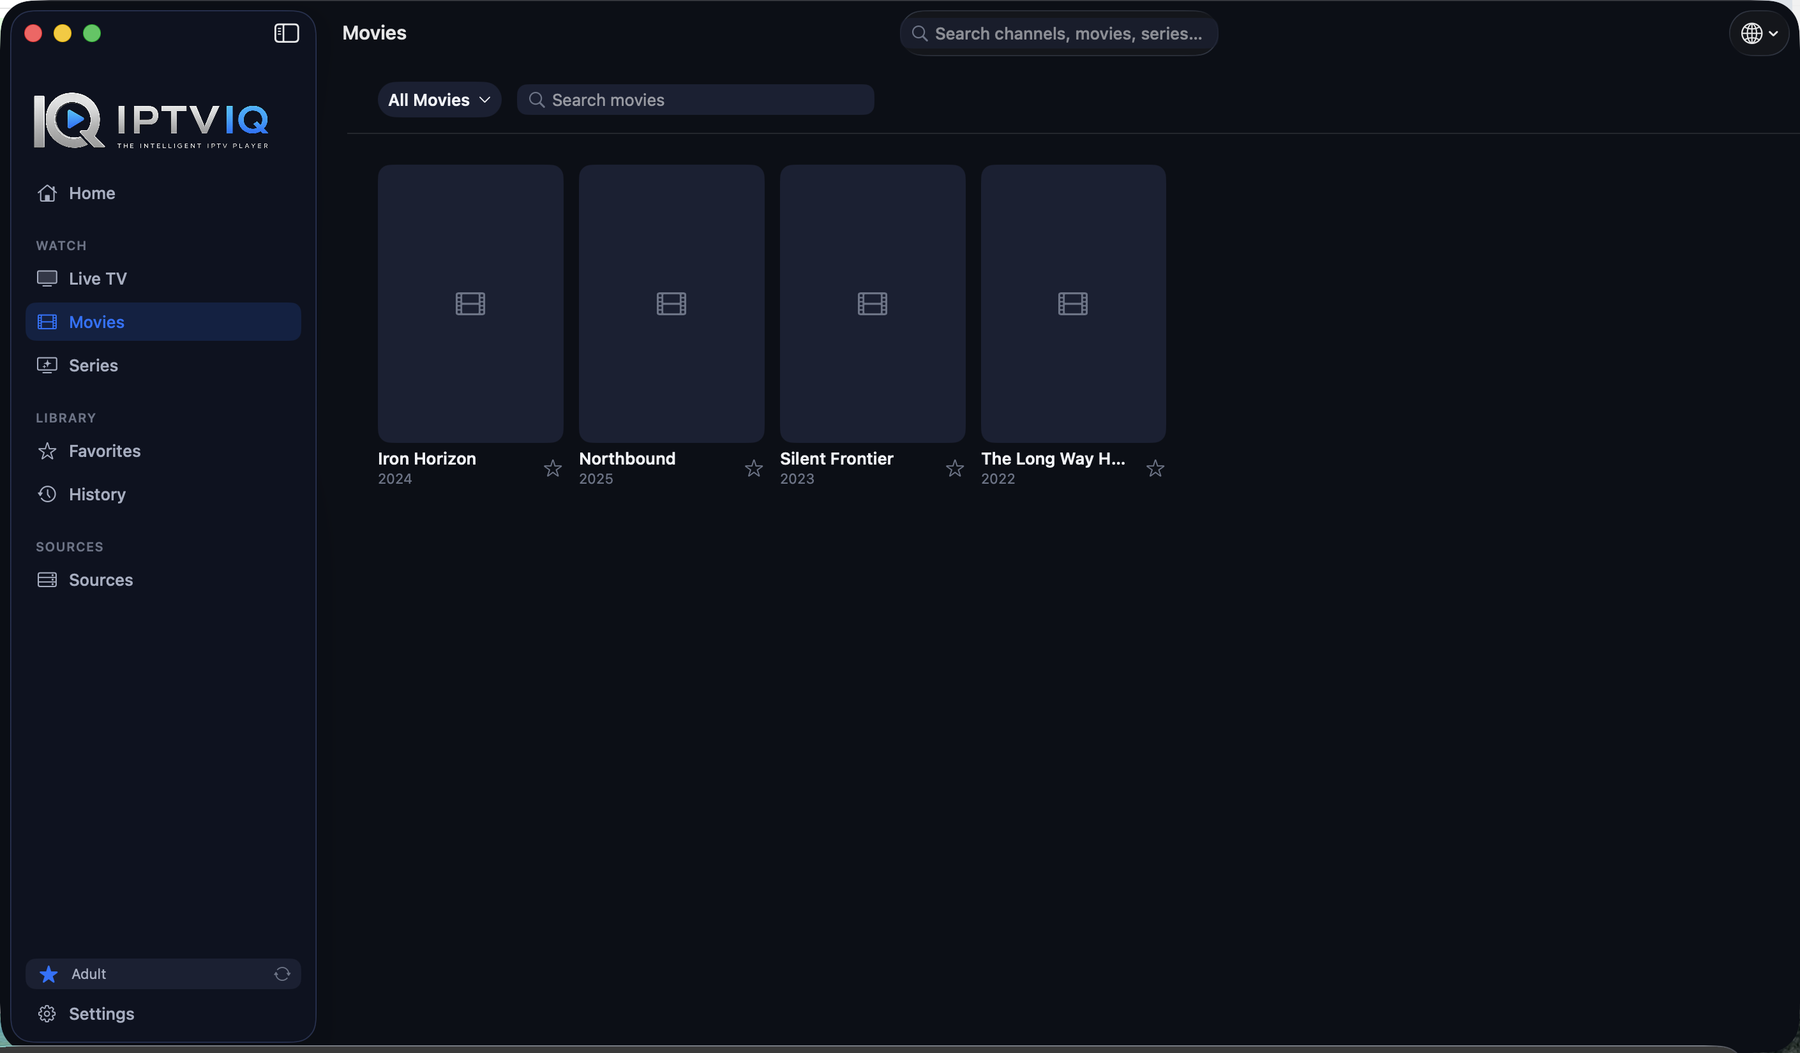Click the Movies page heading
This screenshot has width=1800, height=1053.
(374, 33)
